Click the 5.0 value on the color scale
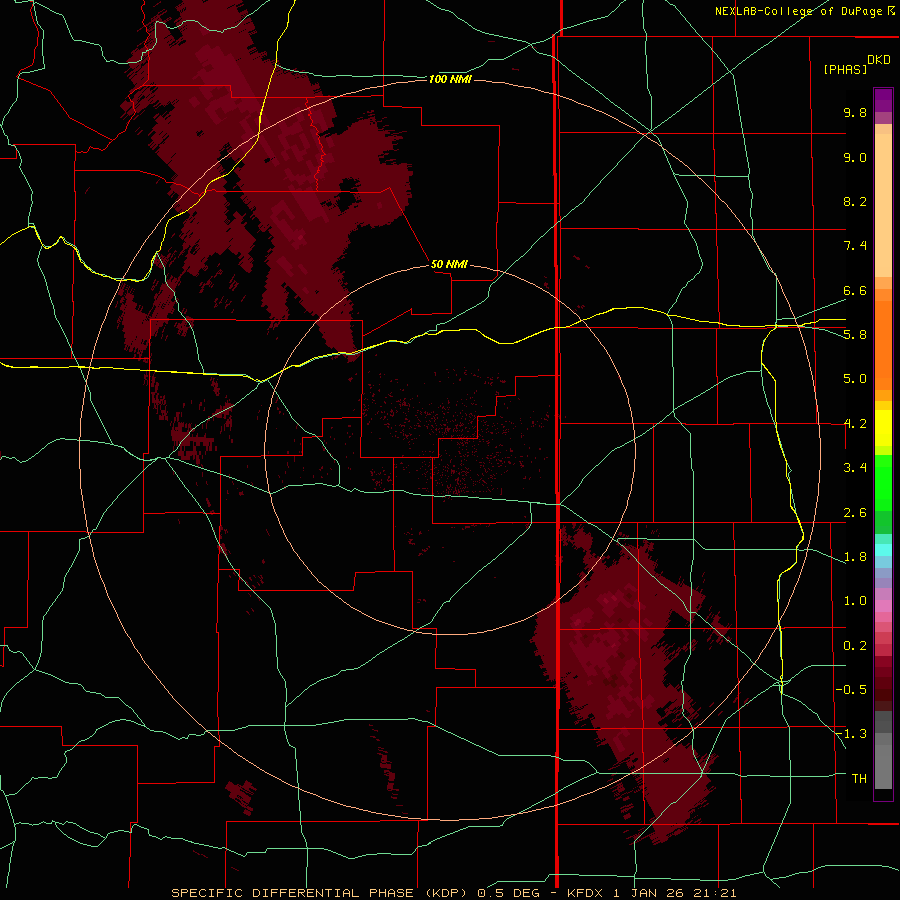Image resolution: width=900 pixels, height=900 pixels. coord(855,379)
